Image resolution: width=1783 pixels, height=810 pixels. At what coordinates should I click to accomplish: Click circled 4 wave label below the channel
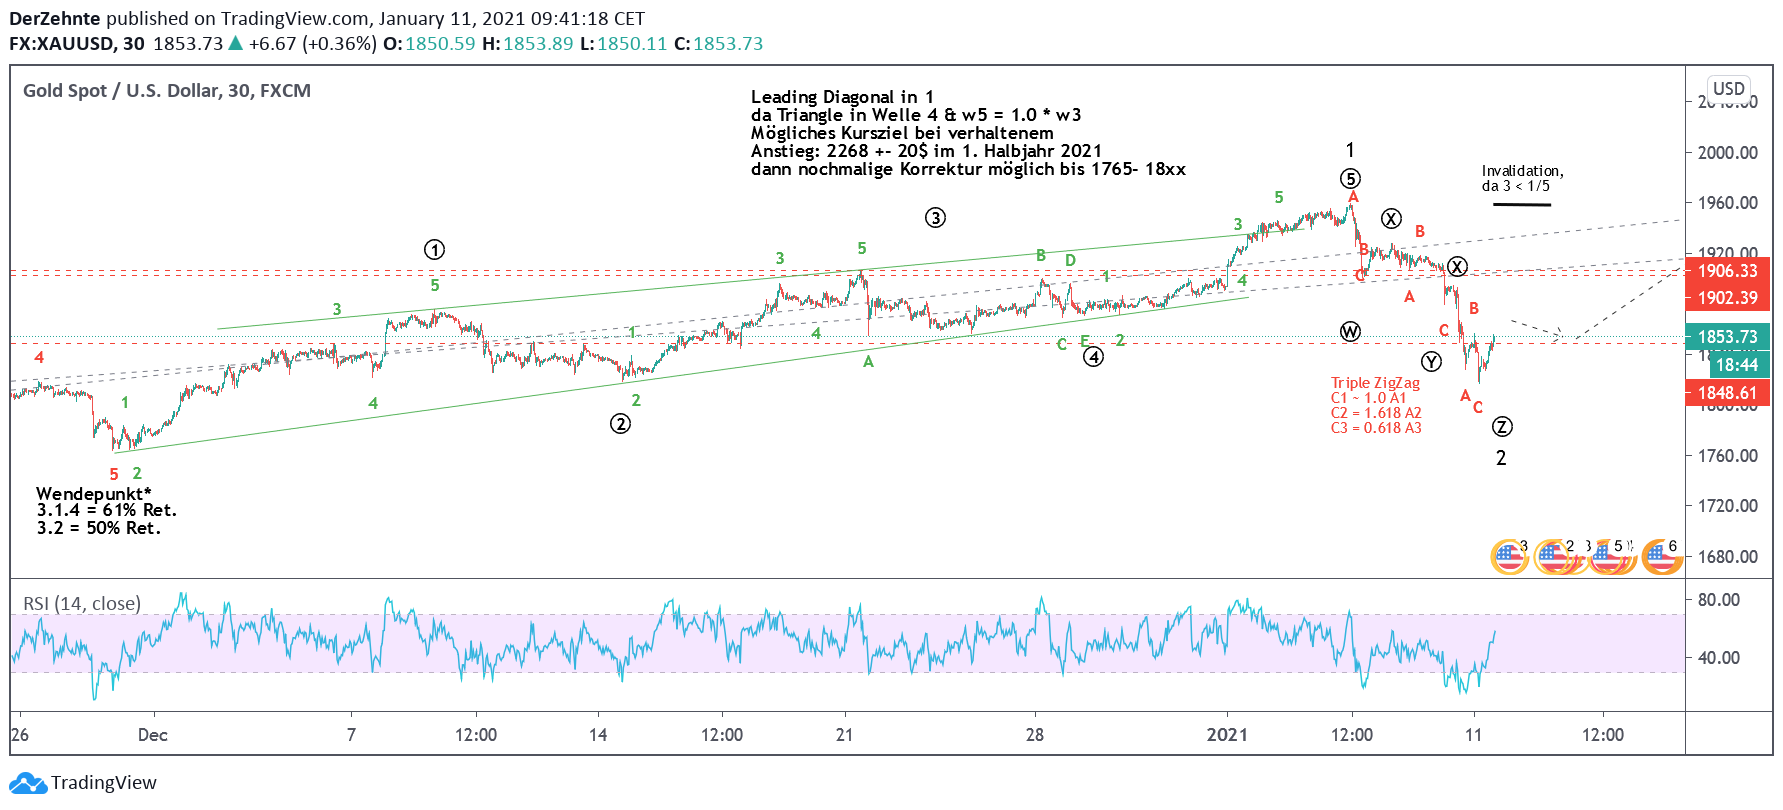pyautogui.click(x=1094, y=357)
